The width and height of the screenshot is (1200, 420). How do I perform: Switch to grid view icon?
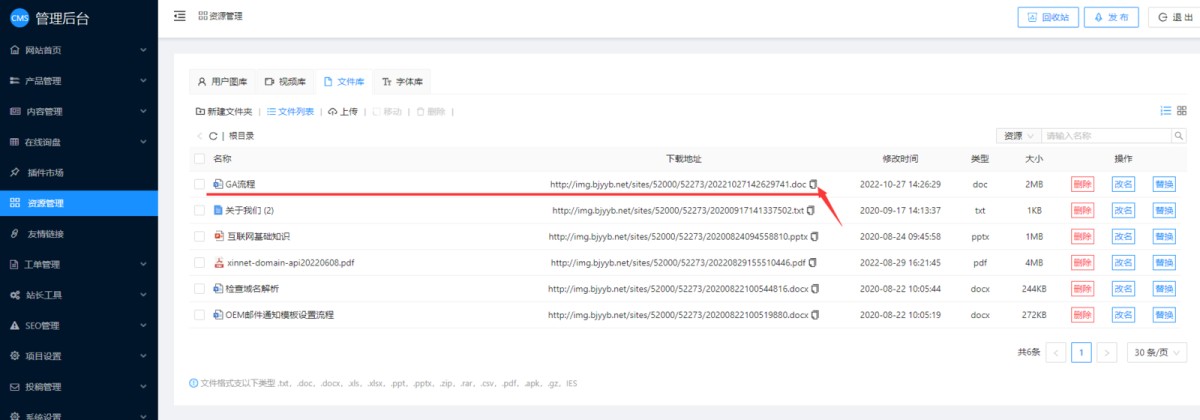1181,111
